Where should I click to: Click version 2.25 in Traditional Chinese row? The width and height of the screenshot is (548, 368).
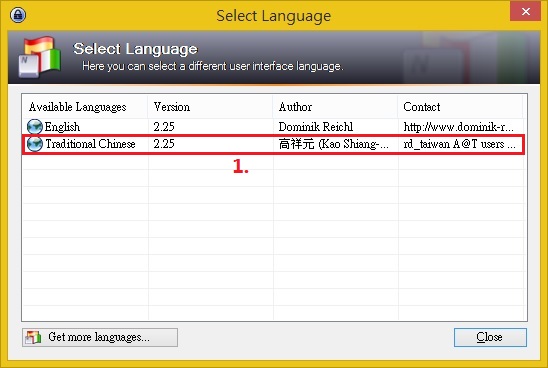[x=164, y=144]
